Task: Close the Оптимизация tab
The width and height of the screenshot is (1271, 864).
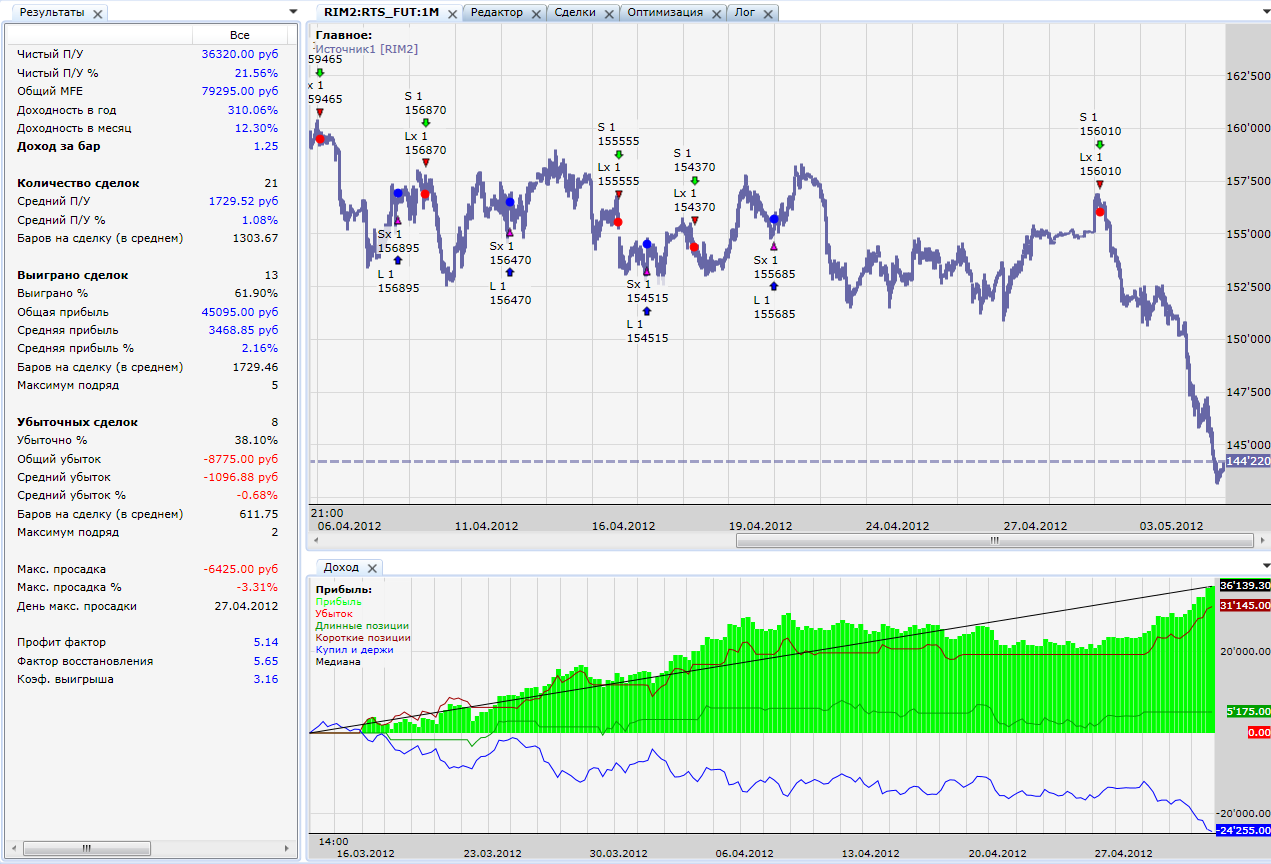Action: pyautogui.click(x=716, y=14)
